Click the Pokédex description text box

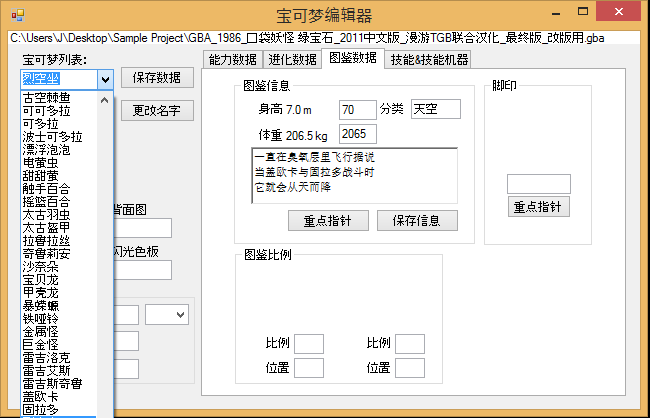coord(355,176)
